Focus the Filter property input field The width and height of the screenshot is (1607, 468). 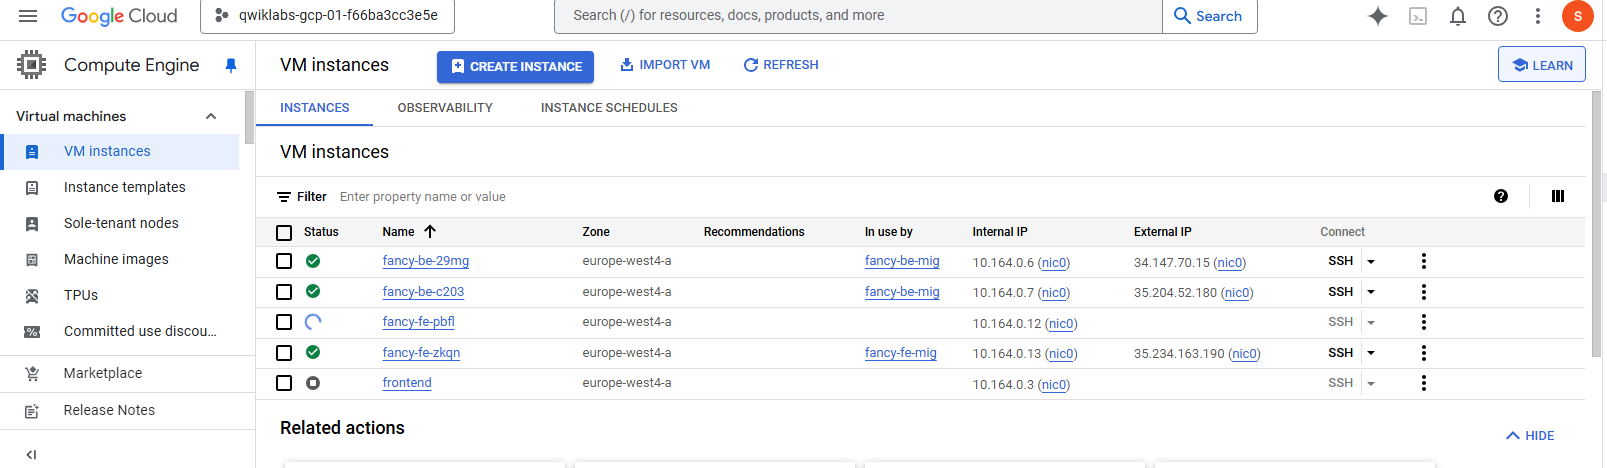[x=900, y=197]
